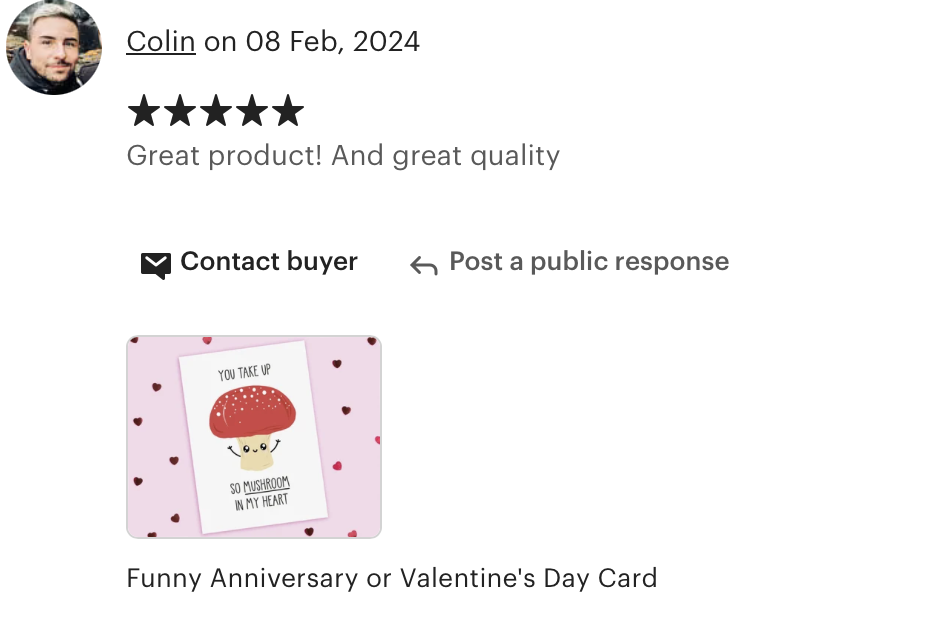Click the reply arrow icon
Viewport: 950px width, 638px height.
click(x=424, y=265)
